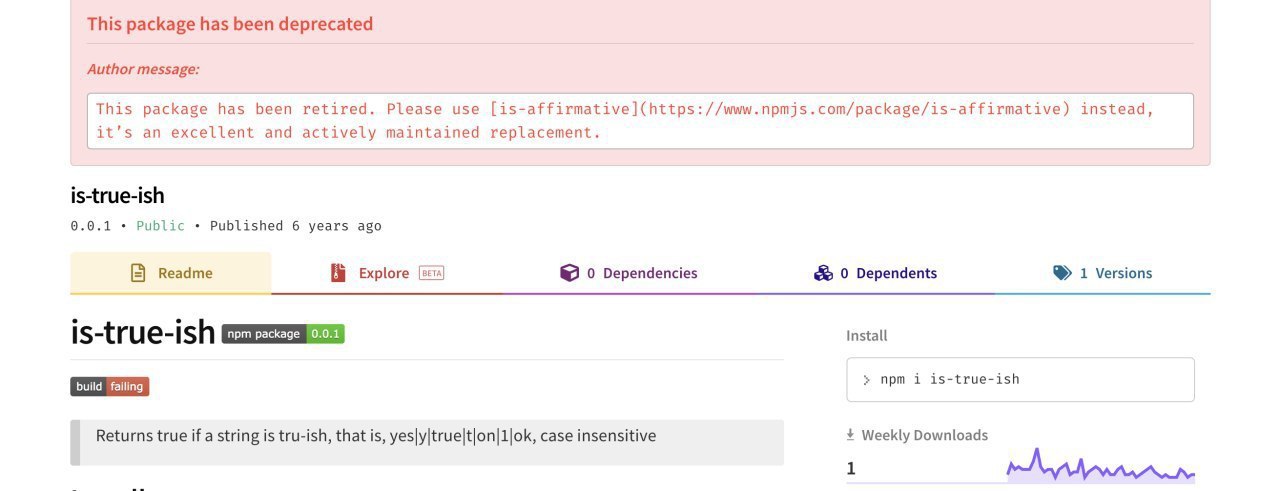Open the 0 Dependencies tab
Image resolution: width=1280 pixels, height=491 pixels.
pyautogui.click(x=628, y=273)
